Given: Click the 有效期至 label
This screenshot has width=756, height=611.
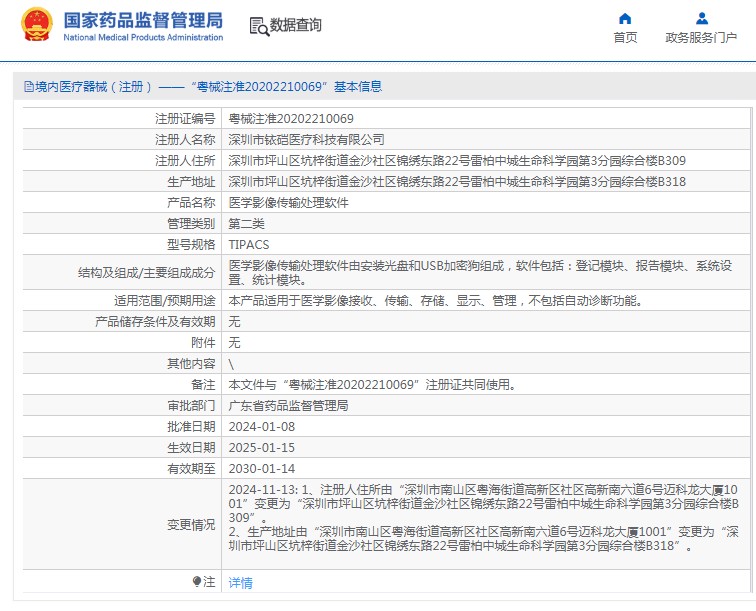Looking at the screenshot, I should (191, 469).
